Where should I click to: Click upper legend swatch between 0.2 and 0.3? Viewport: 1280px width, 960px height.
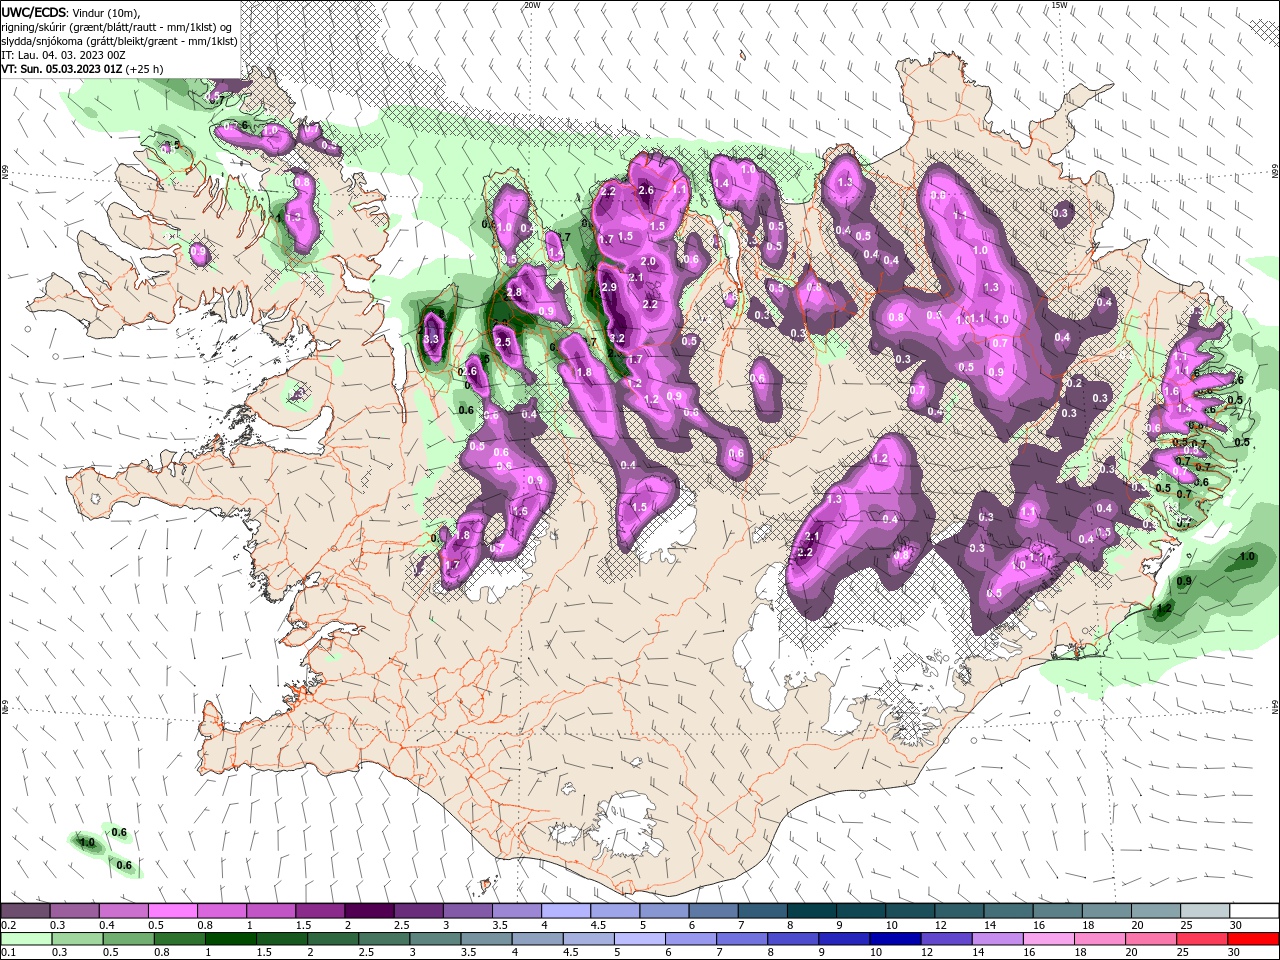[25, 911]
